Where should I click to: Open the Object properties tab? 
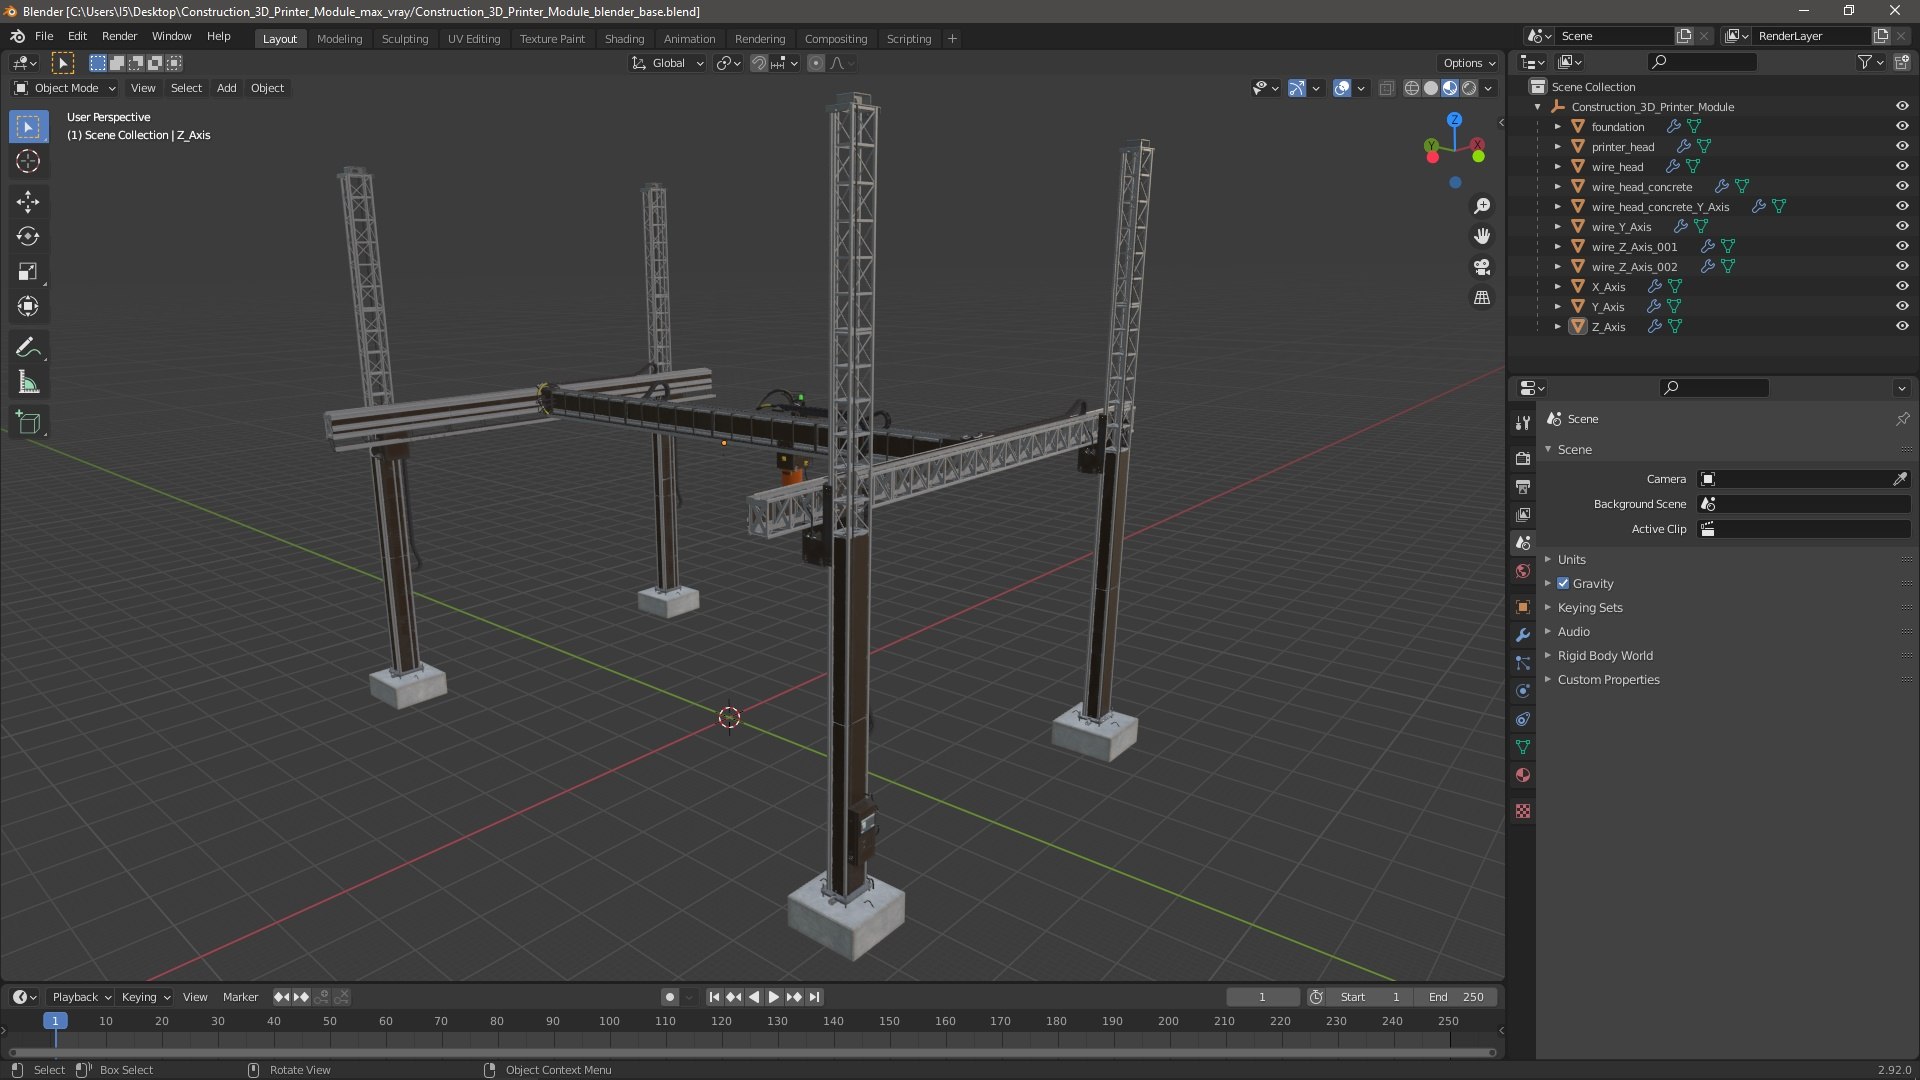[x=1523, y=607]
